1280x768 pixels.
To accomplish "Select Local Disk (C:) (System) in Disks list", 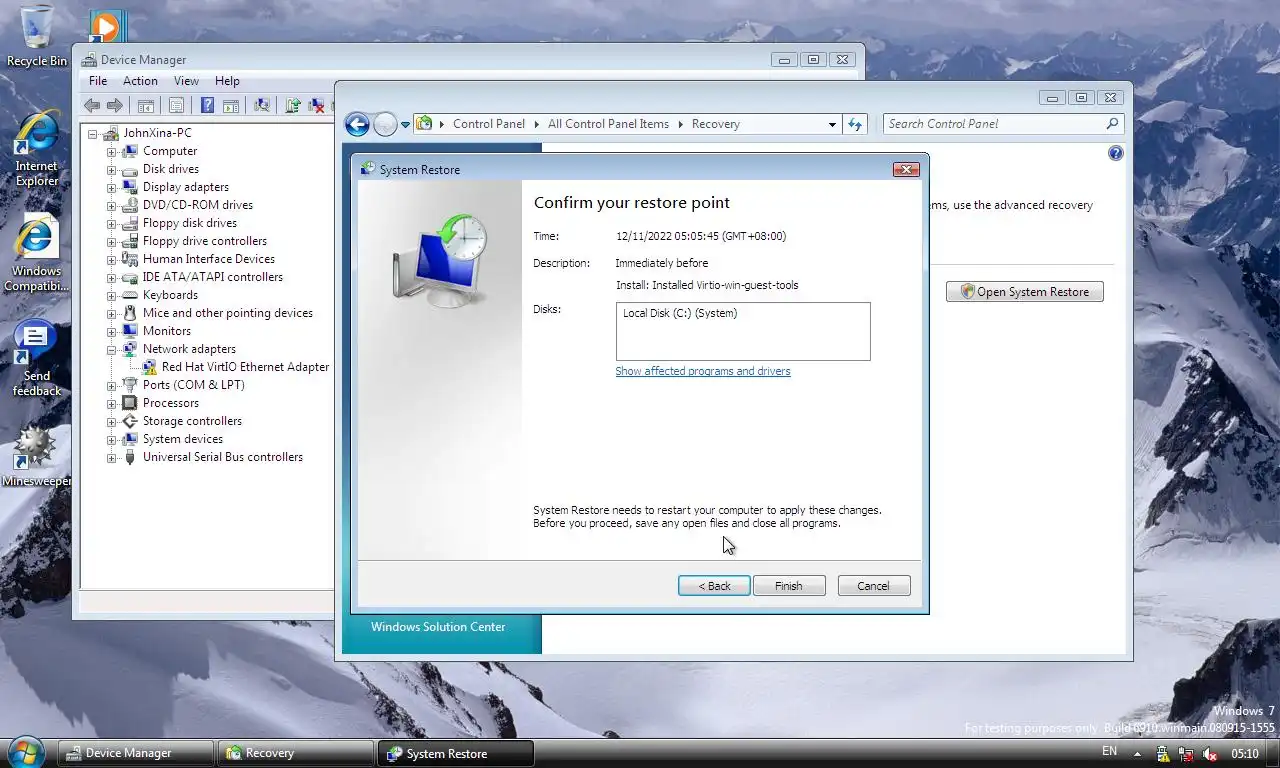I will (680, 314).
